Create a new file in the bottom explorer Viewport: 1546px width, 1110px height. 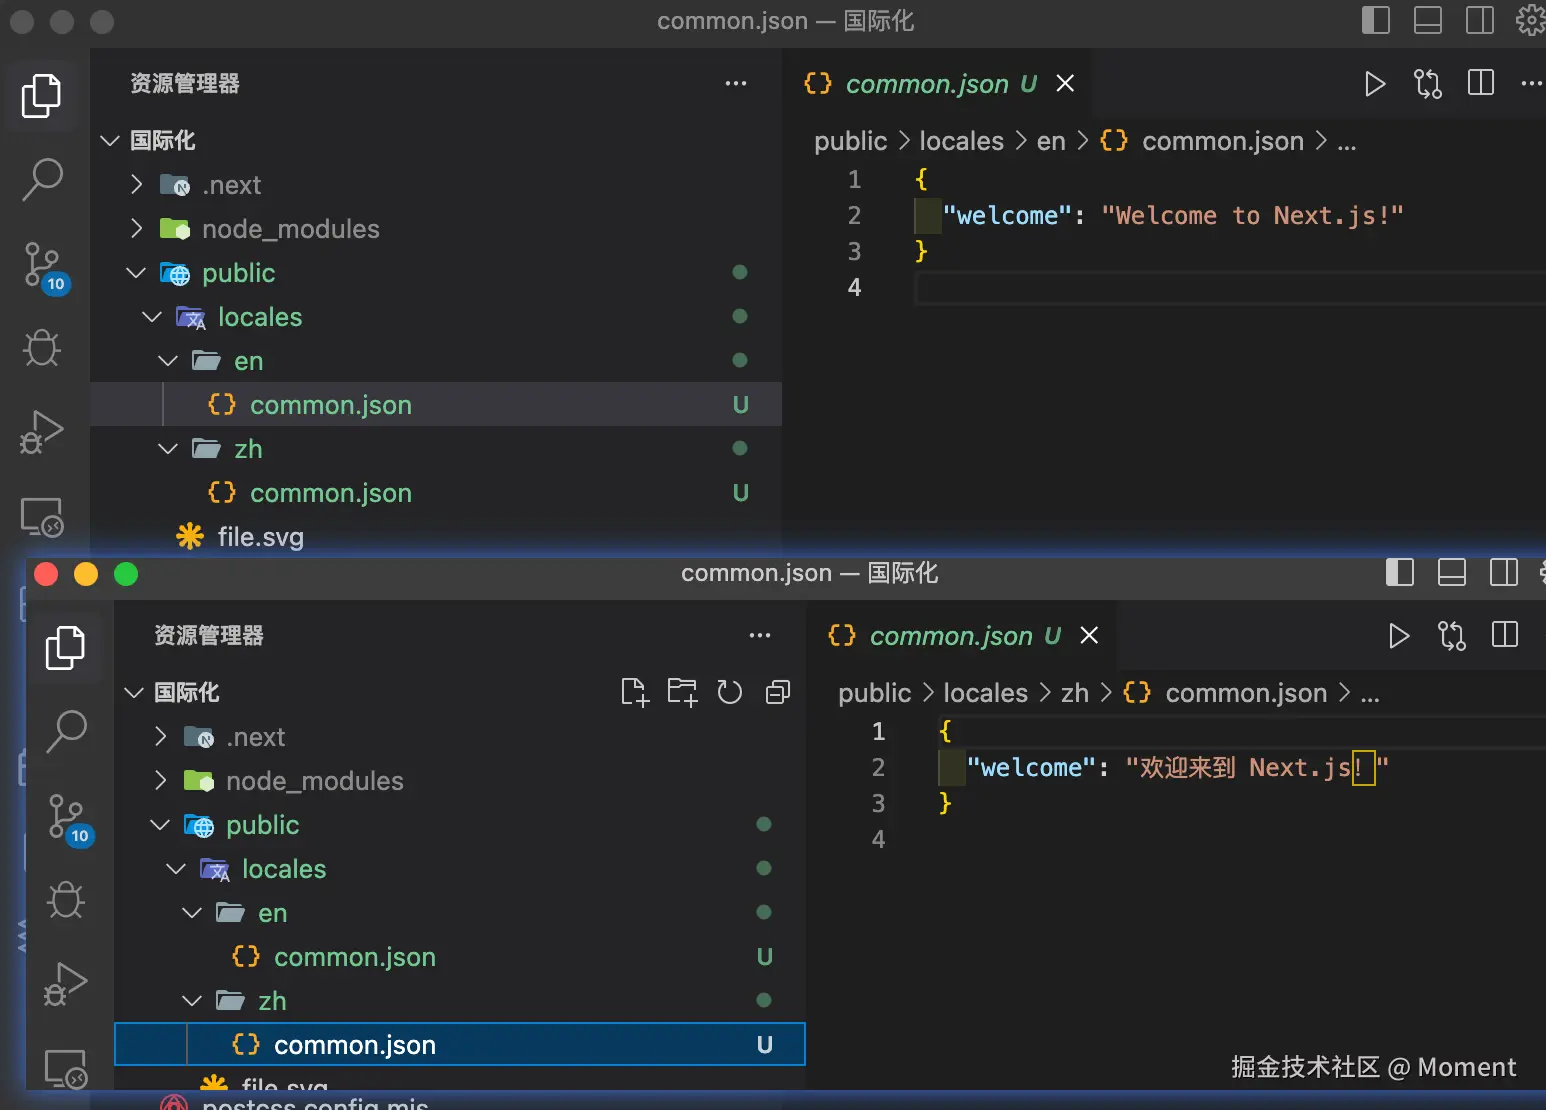[635, 692]
